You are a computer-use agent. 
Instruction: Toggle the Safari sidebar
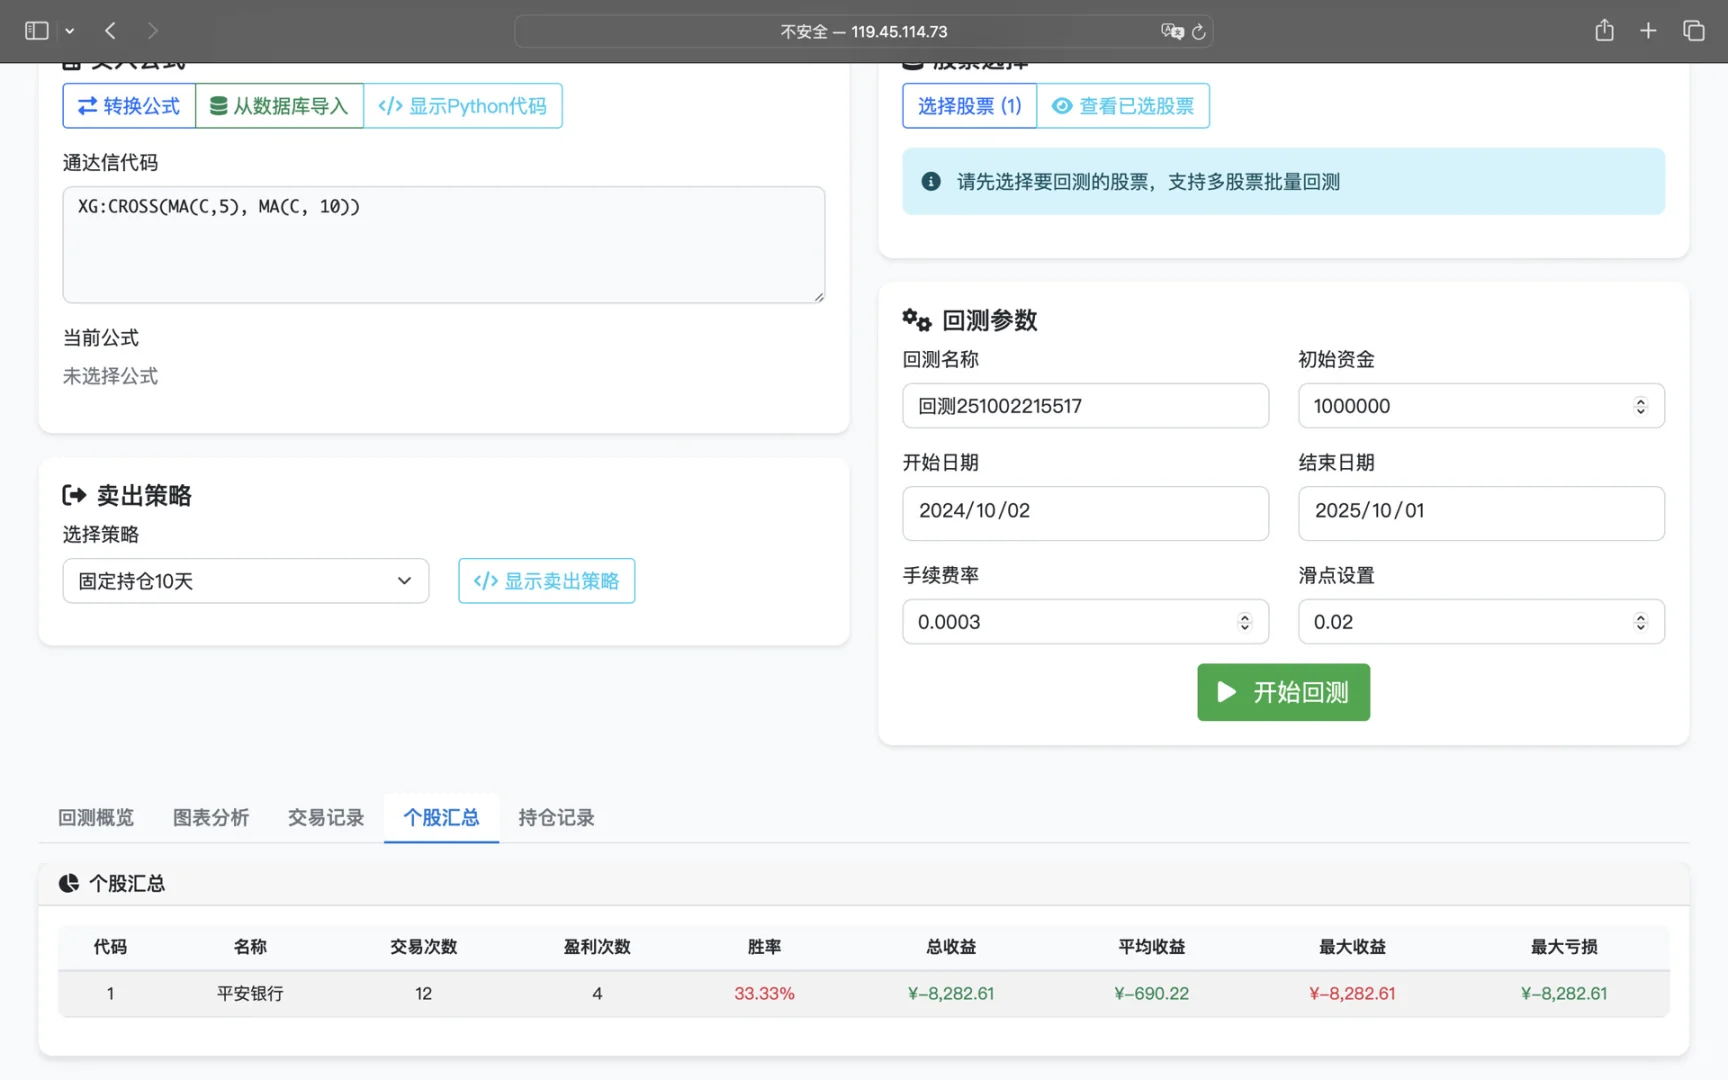[x=35, y=31]
